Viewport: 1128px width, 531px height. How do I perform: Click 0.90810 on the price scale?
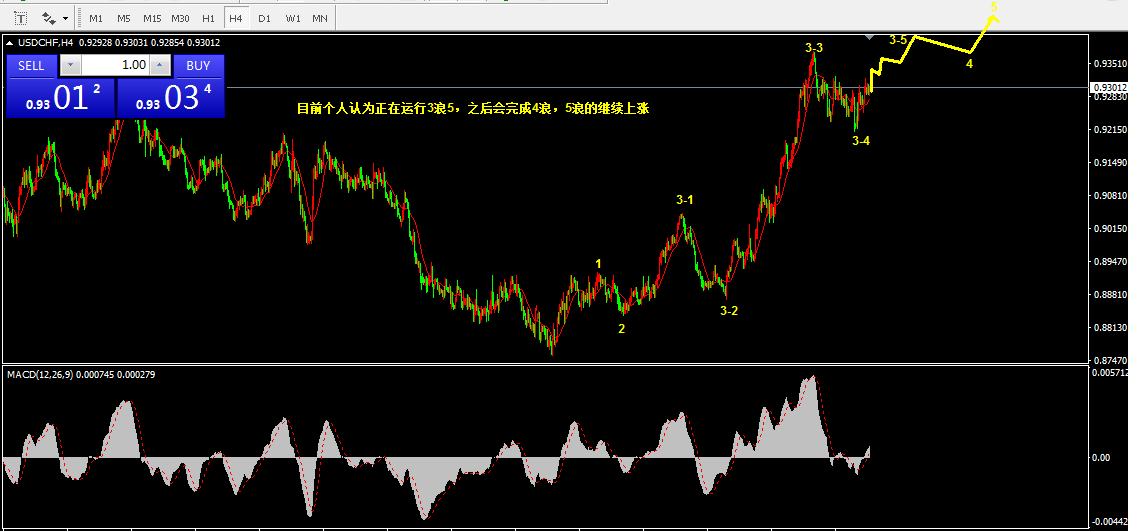point(1109,196)
